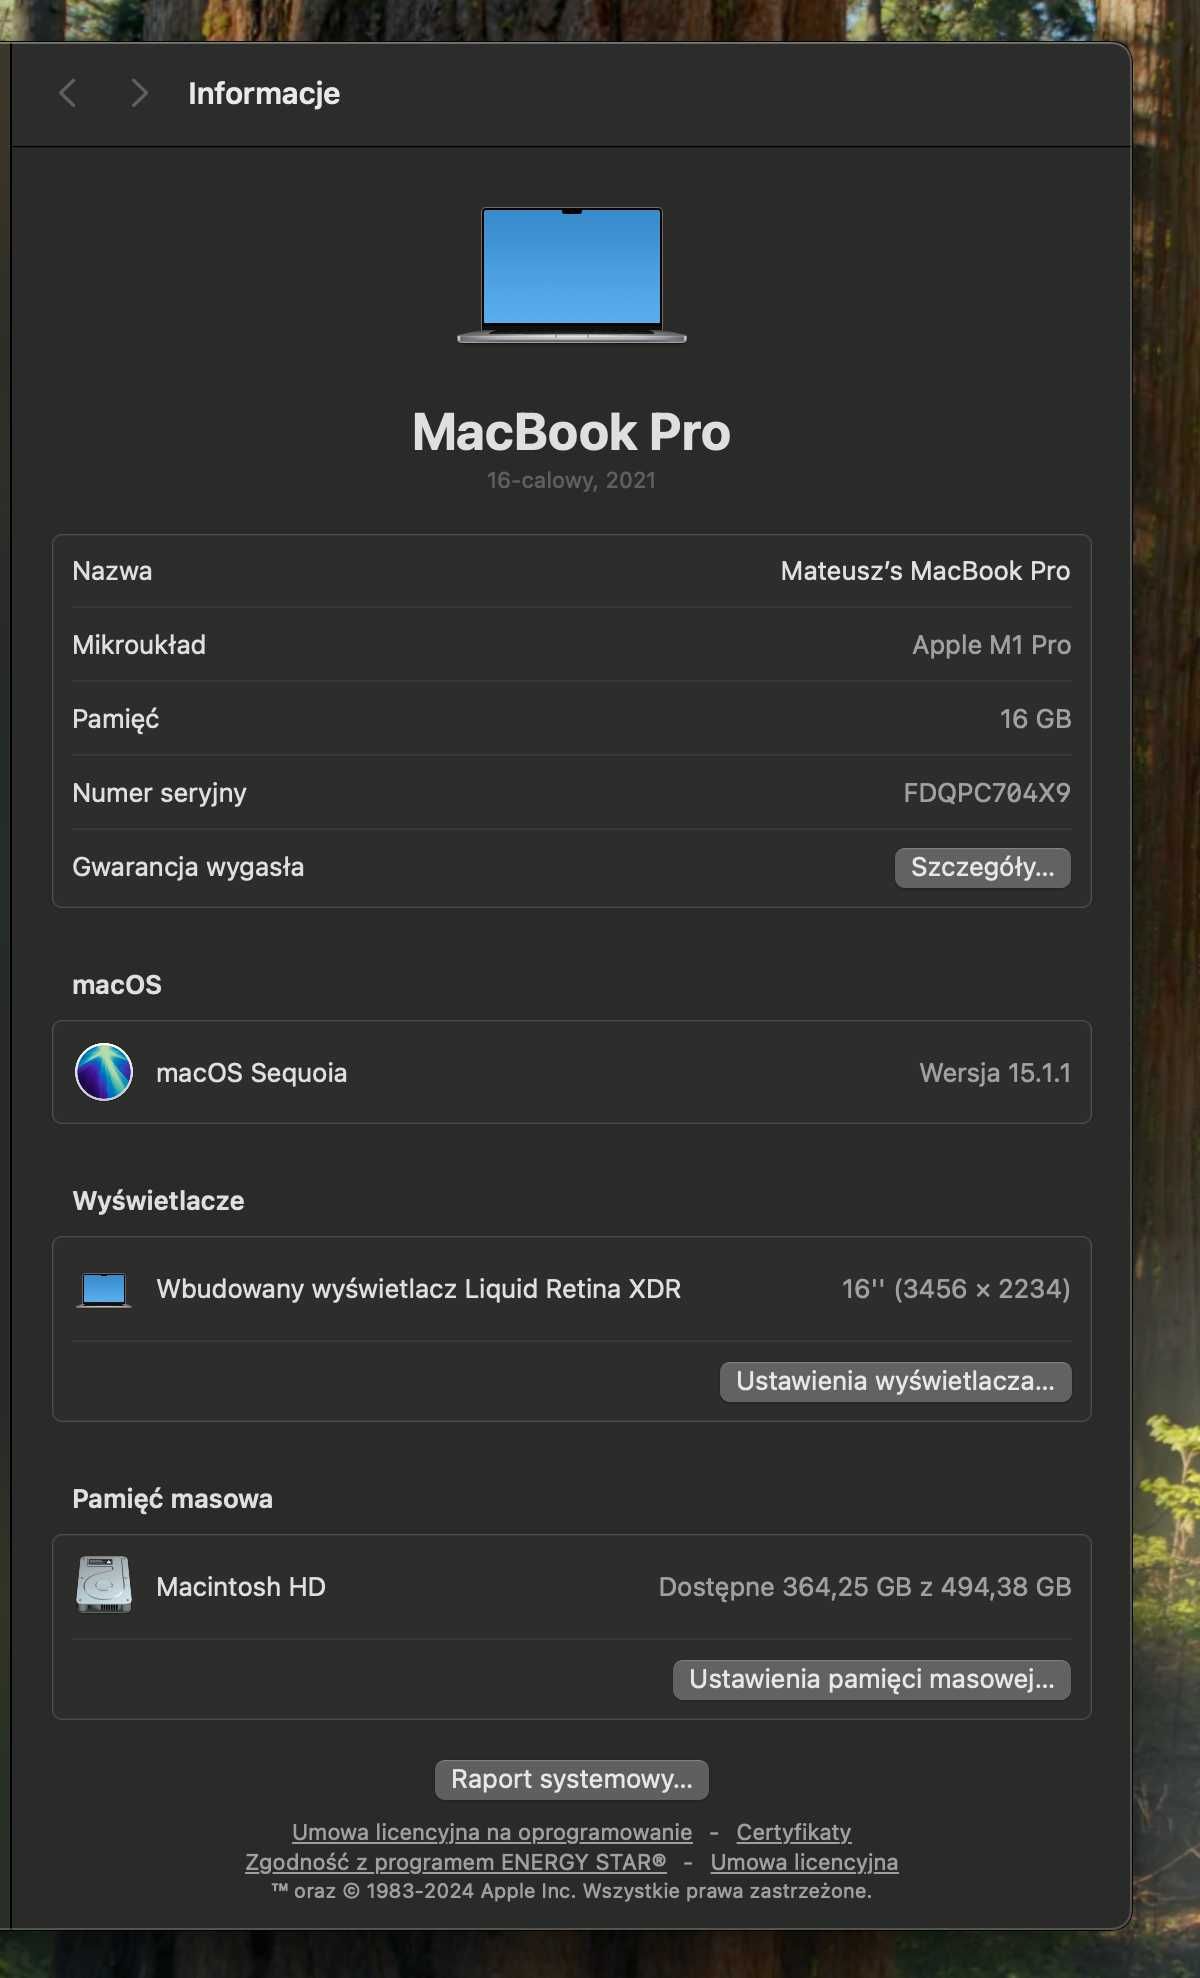Viewport: 1200px width, 1978px height.
Task: Click the Wyświetlacze section heading
Action: tap(158, 1200)
